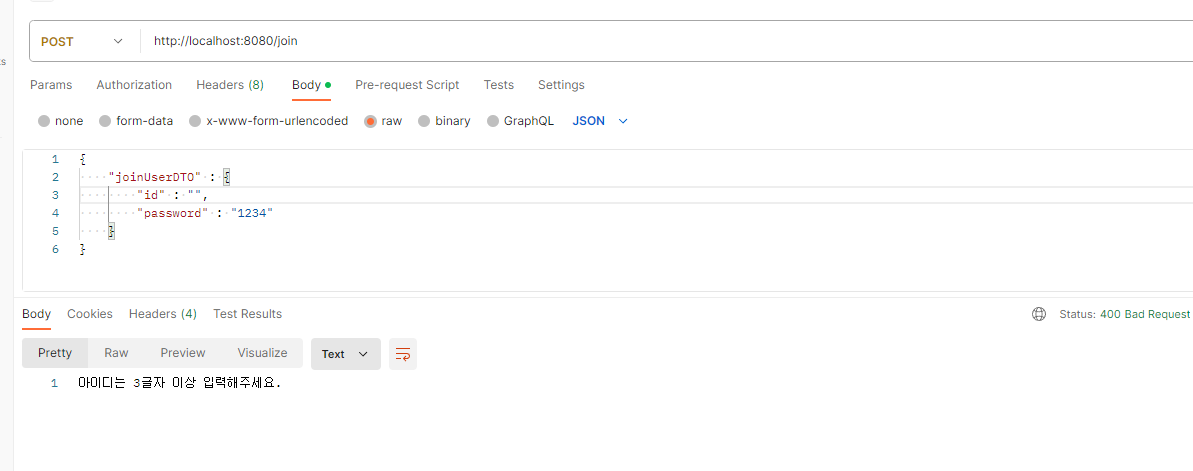Image resolution: width=1193 pixels, height=471 pixels.
Task: Click the 400 Bad Request status
Action: point(1144,314)
